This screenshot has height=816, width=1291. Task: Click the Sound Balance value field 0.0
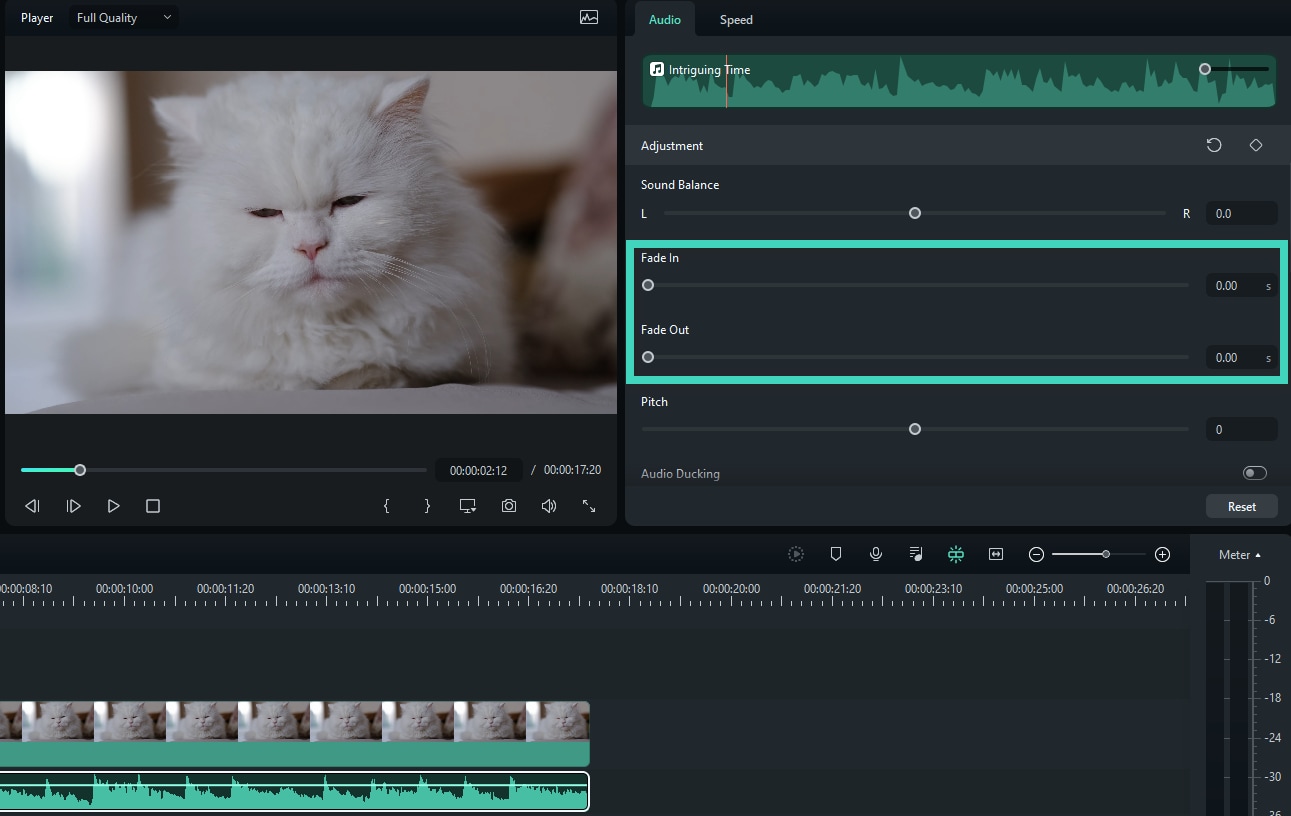[1241, 213]
